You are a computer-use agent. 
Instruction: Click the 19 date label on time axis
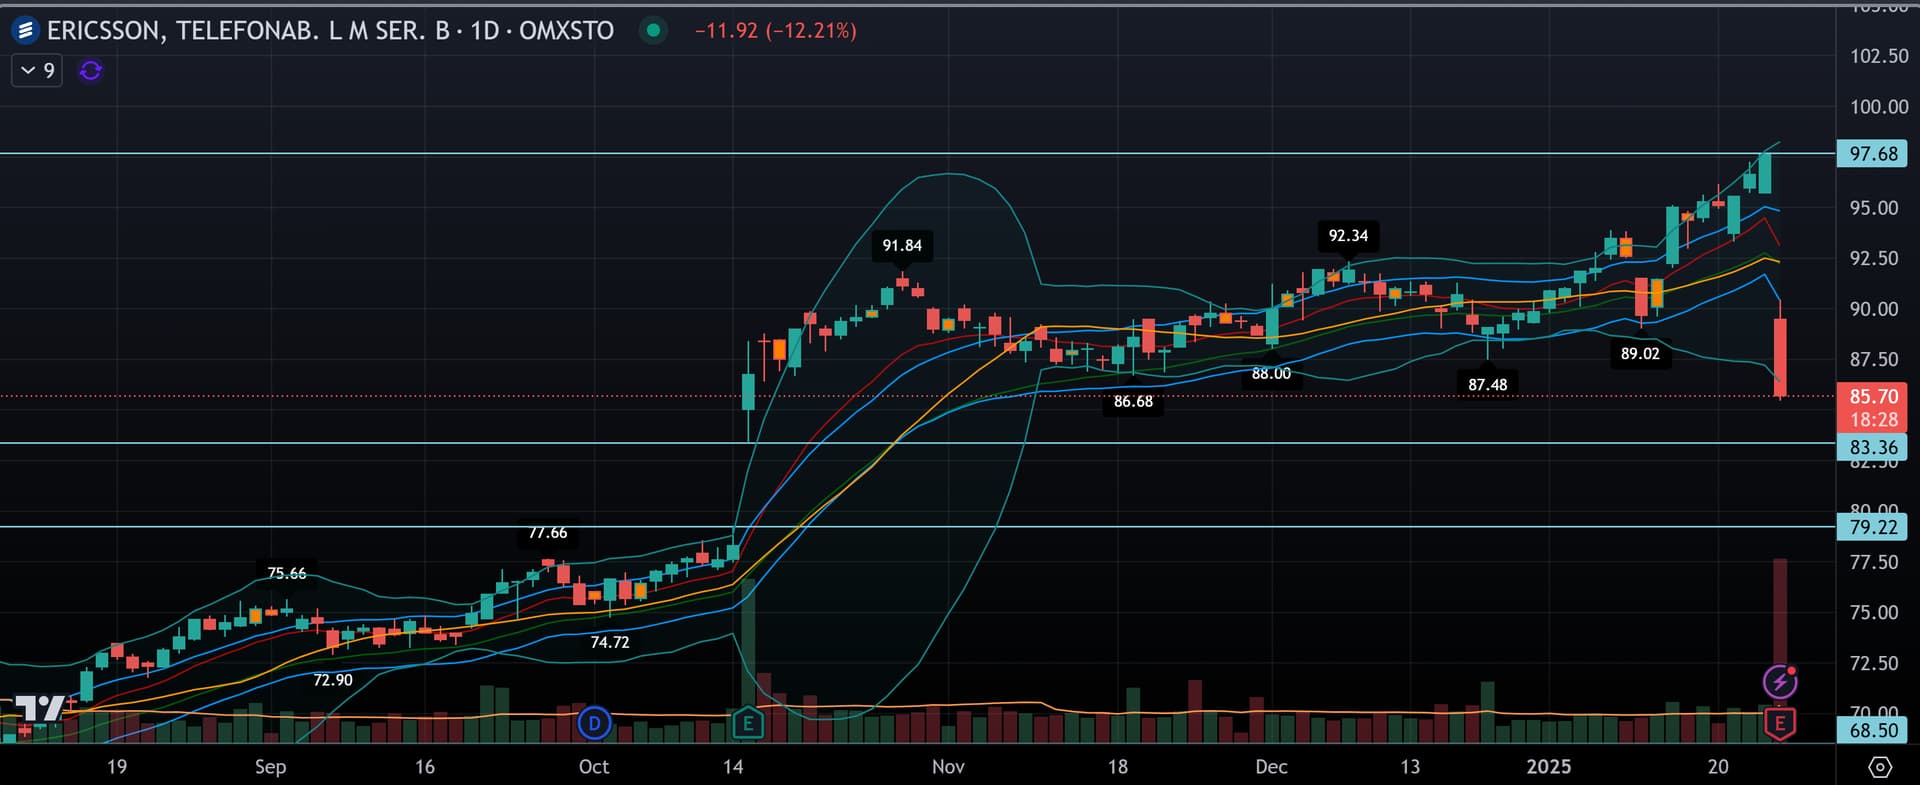click(x=117, y=767)
